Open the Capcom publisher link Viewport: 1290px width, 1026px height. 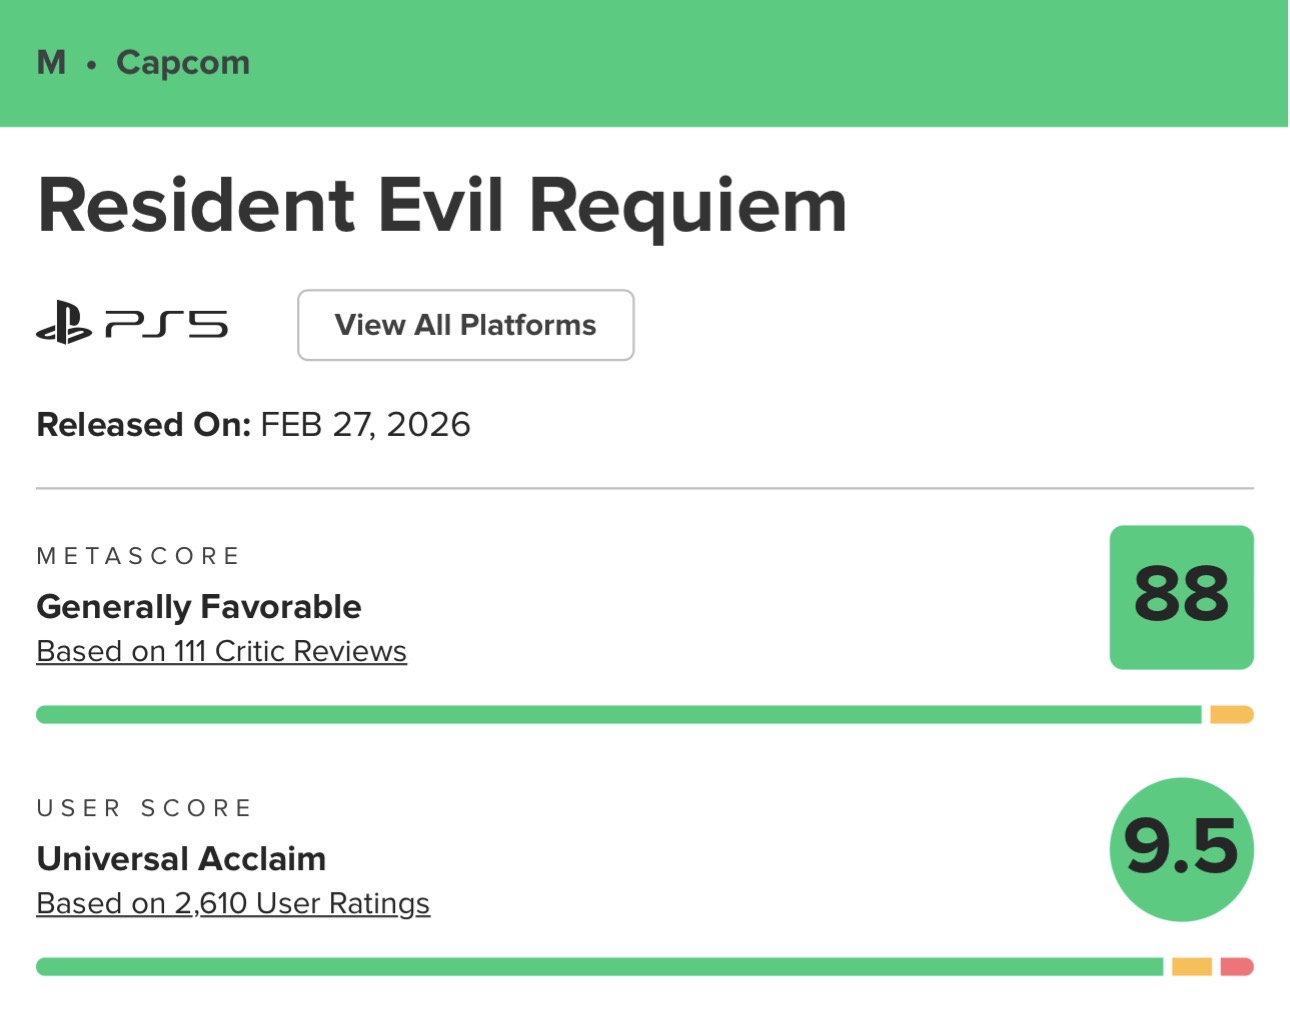tap(183, 62)
